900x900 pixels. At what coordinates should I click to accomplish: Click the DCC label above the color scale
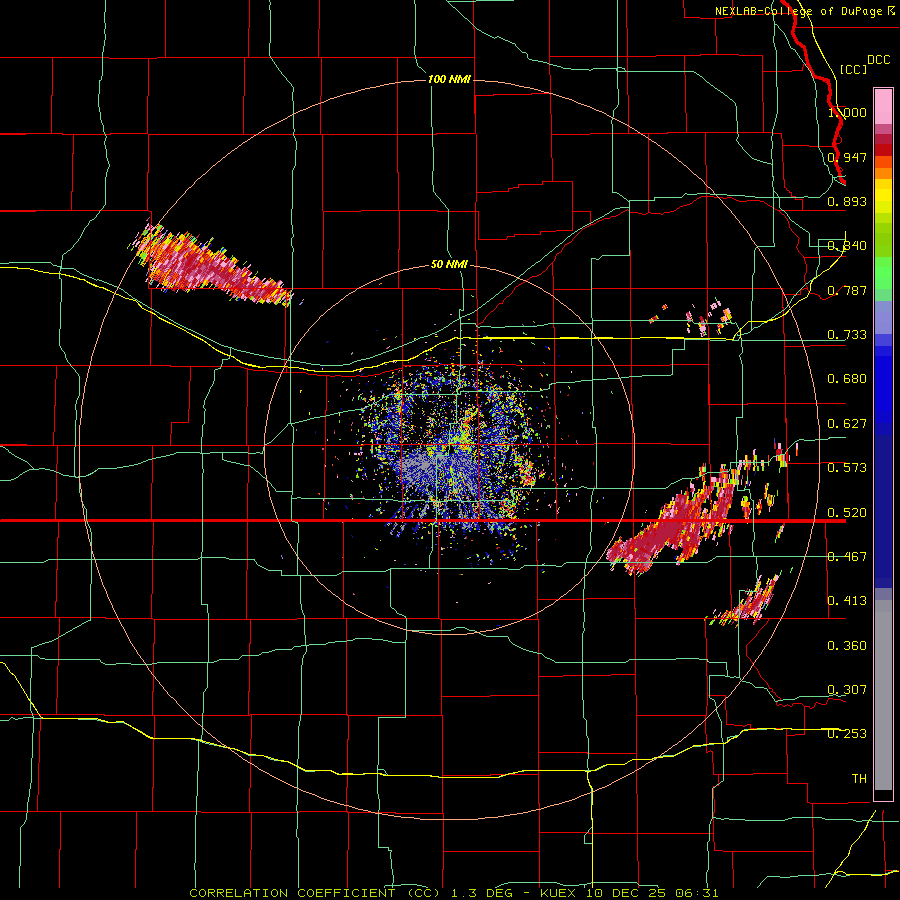[878, 60]
